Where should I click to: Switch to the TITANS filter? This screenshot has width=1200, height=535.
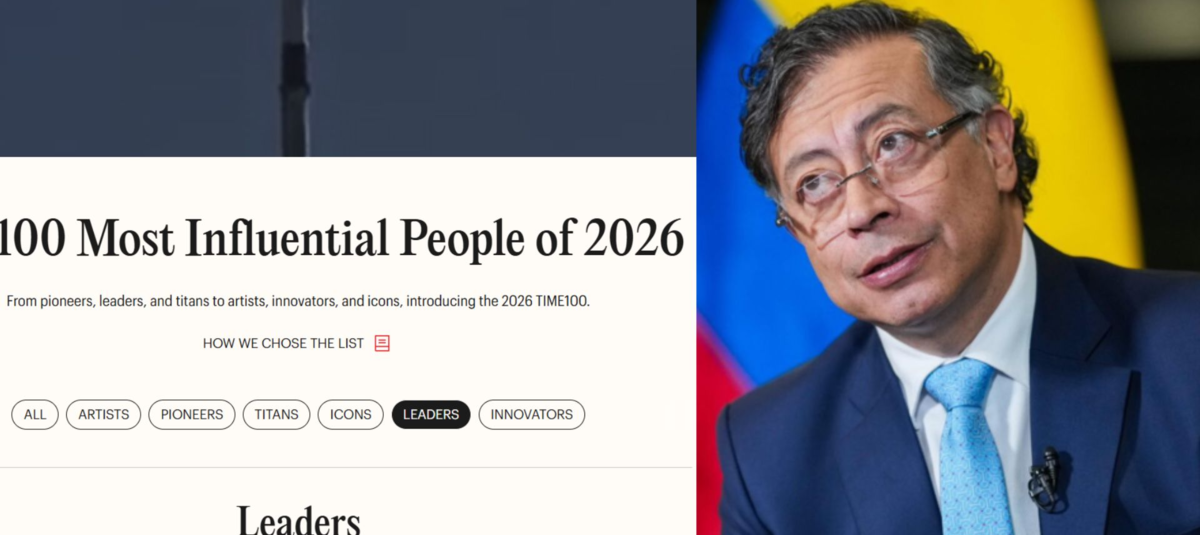click(276, 414)
